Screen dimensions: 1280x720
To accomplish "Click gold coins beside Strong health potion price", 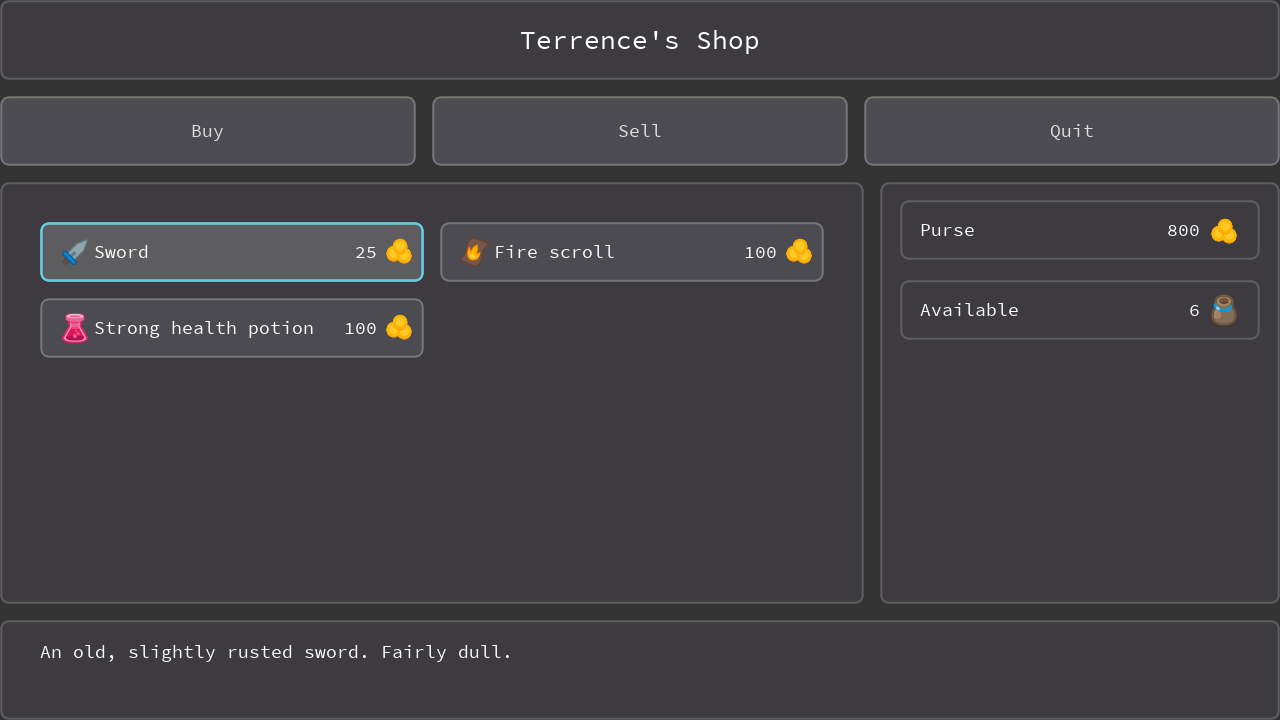I will click(x=399, y=328).
